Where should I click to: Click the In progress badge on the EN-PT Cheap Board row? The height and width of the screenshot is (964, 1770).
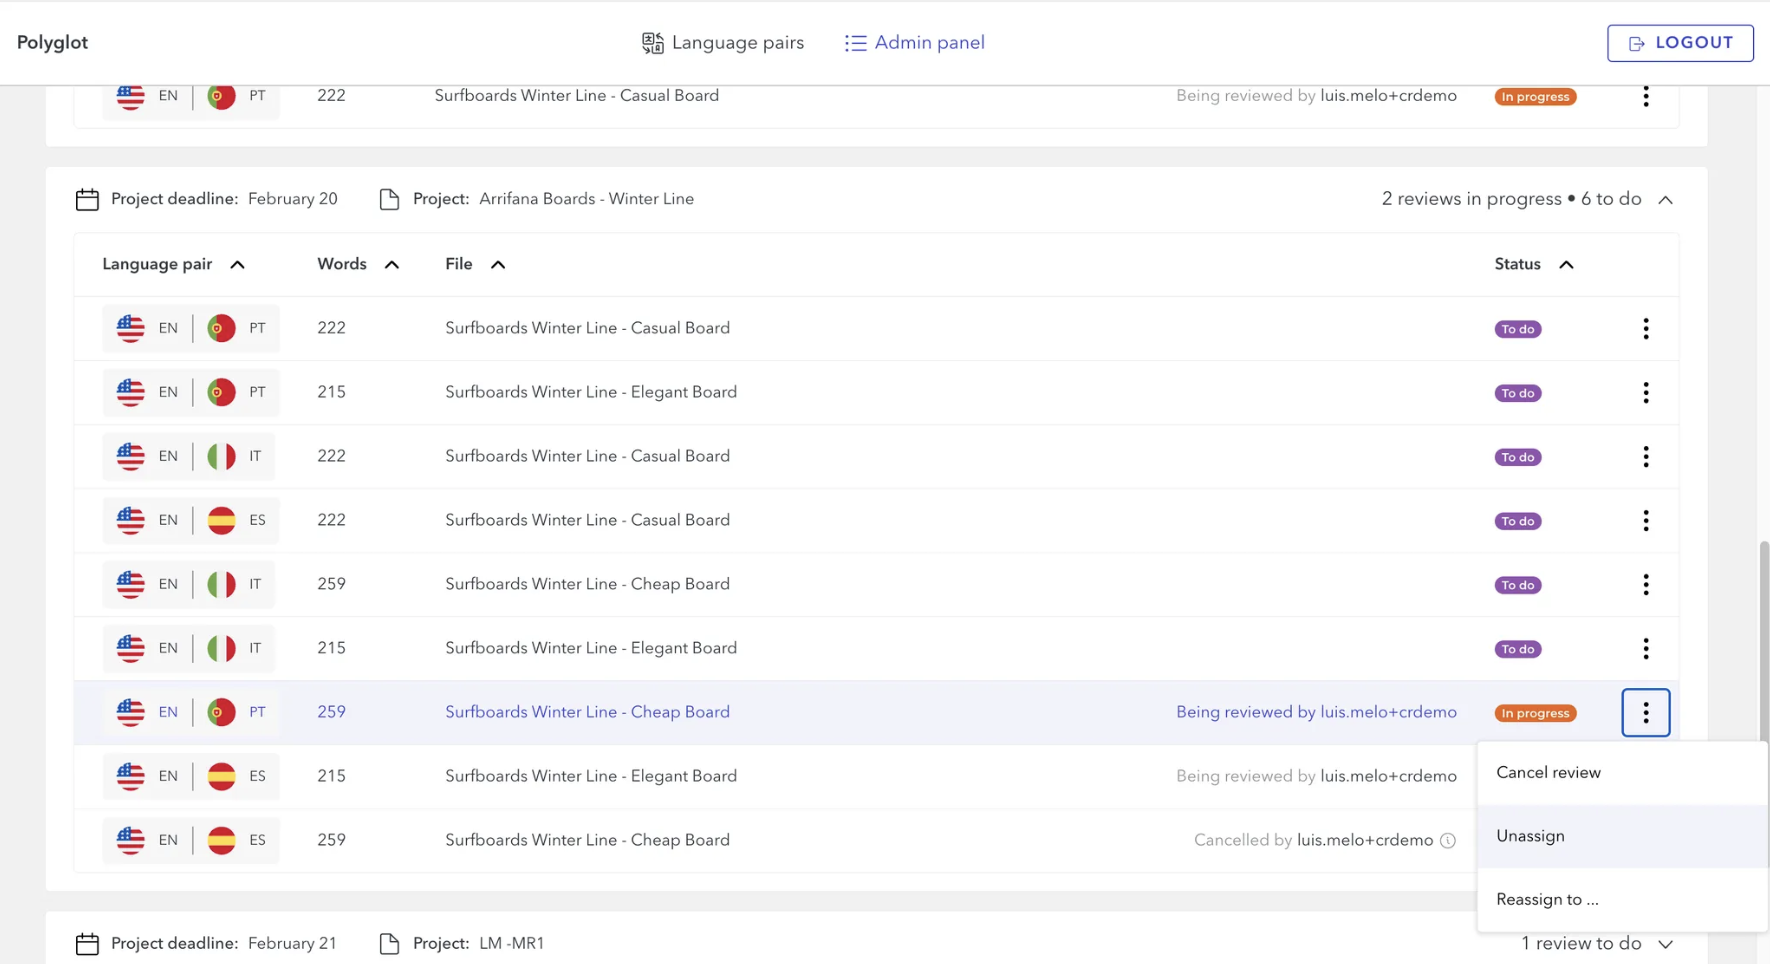pos(1535,713)
